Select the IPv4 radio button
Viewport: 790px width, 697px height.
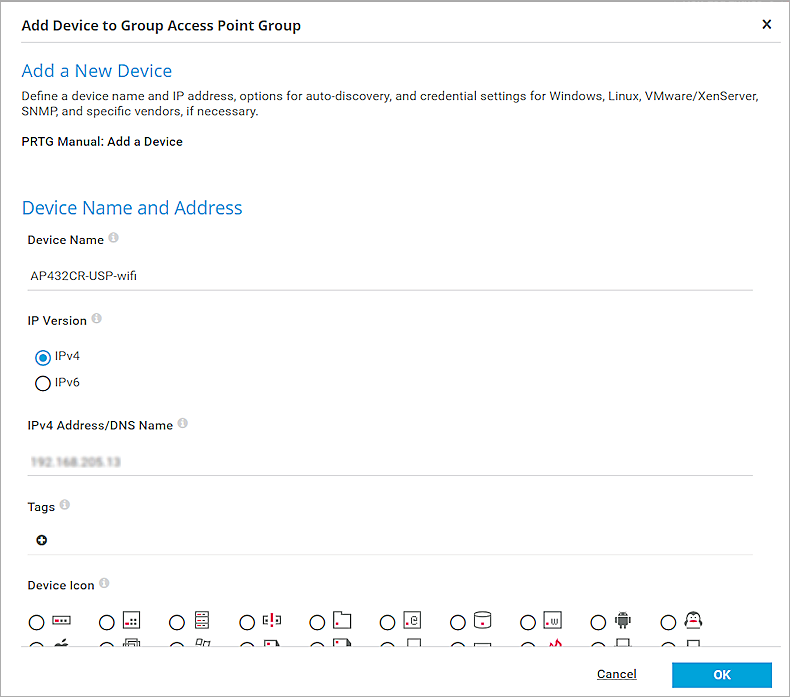pos(43,357)
